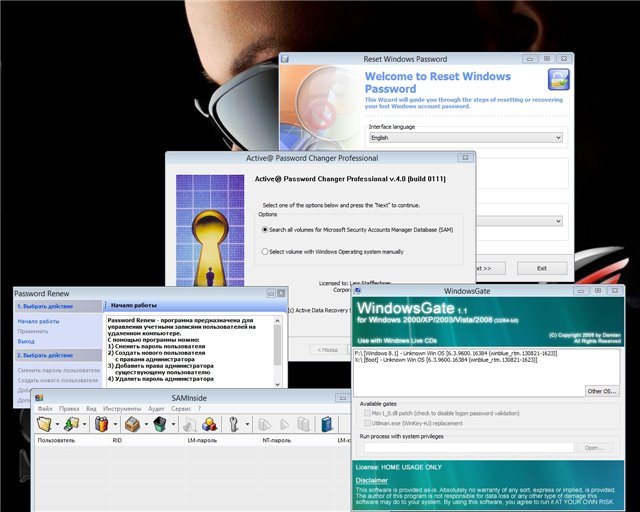Select 'Search all volumes' SAM radio option
Screen dimensions: 640x512
[265, 229]
